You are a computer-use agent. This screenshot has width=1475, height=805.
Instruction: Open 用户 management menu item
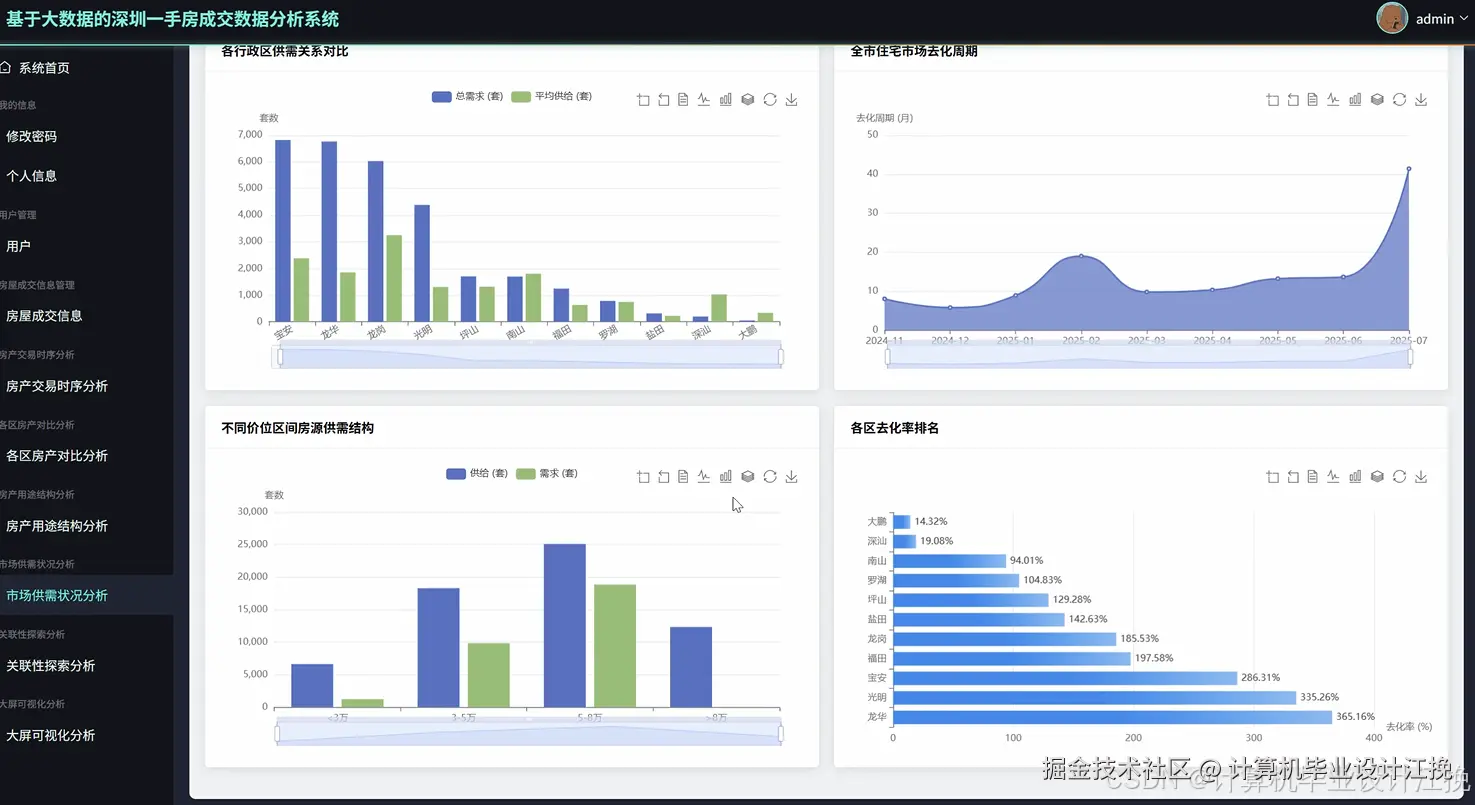tap(86, 246)
